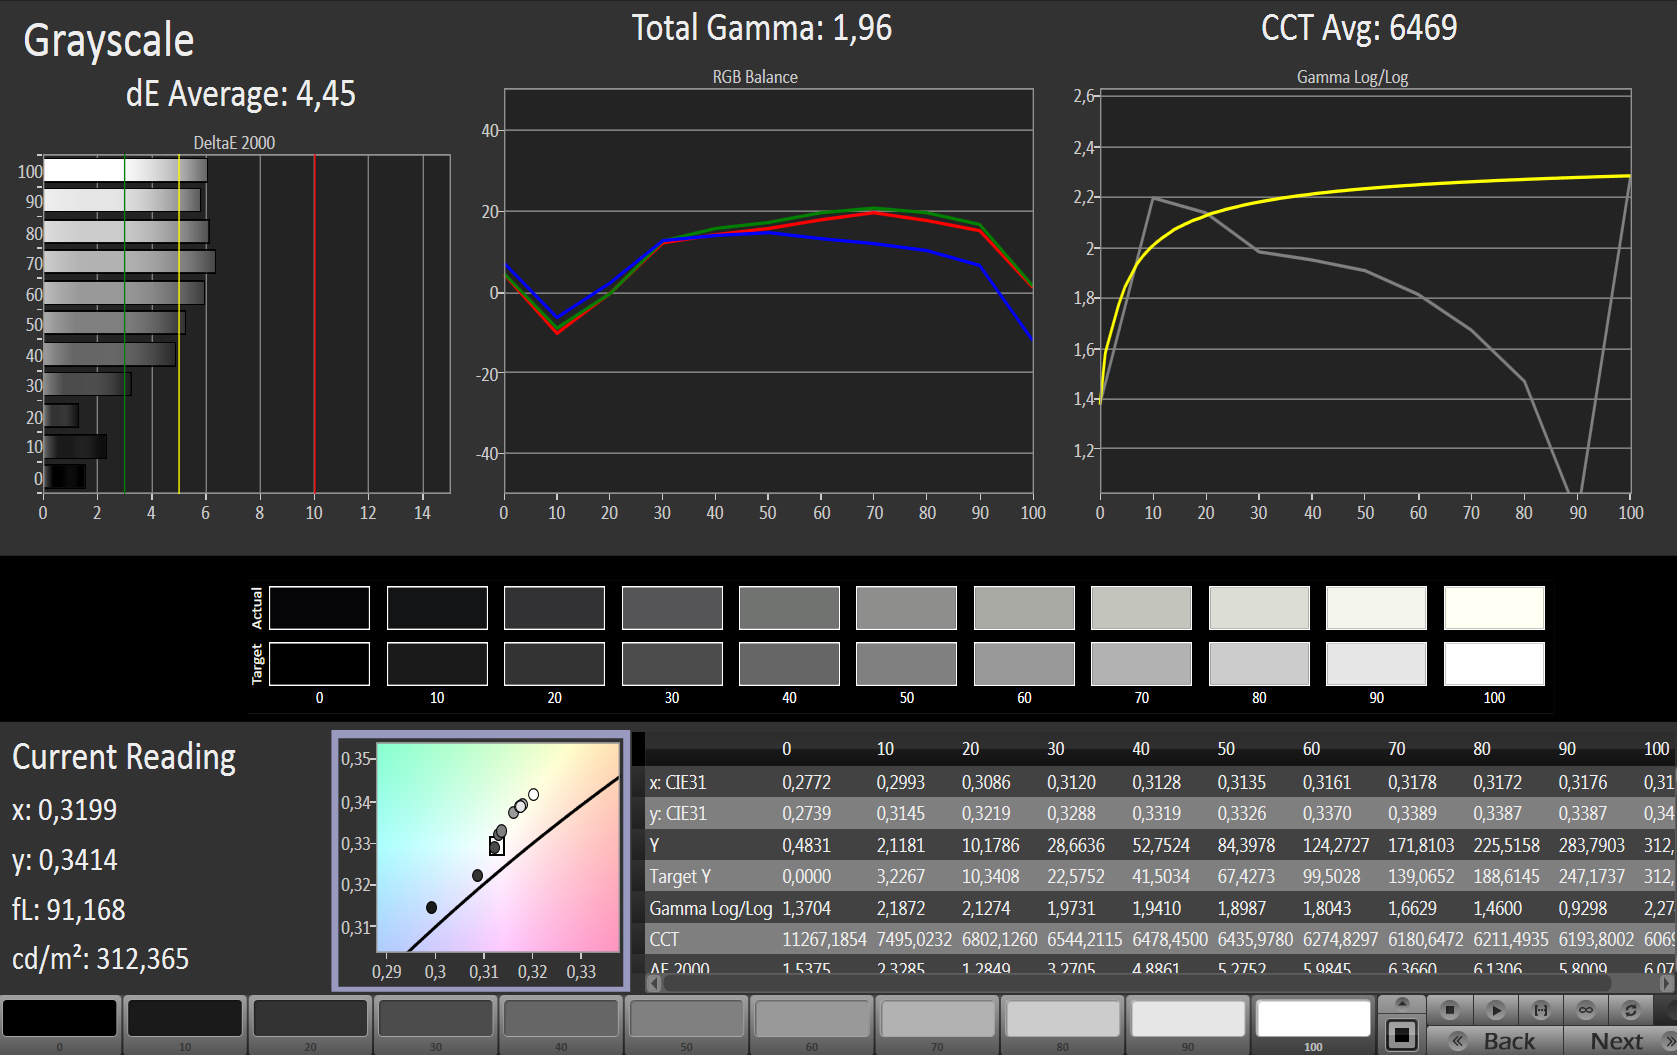Select the 0 level patch in bottom strip

(x=60, y=1020)
